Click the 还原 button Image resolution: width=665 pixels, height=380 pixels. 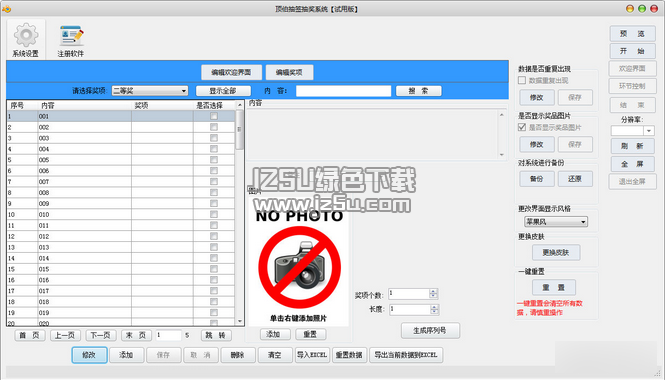pyautogui.click(x=575, y=179)
